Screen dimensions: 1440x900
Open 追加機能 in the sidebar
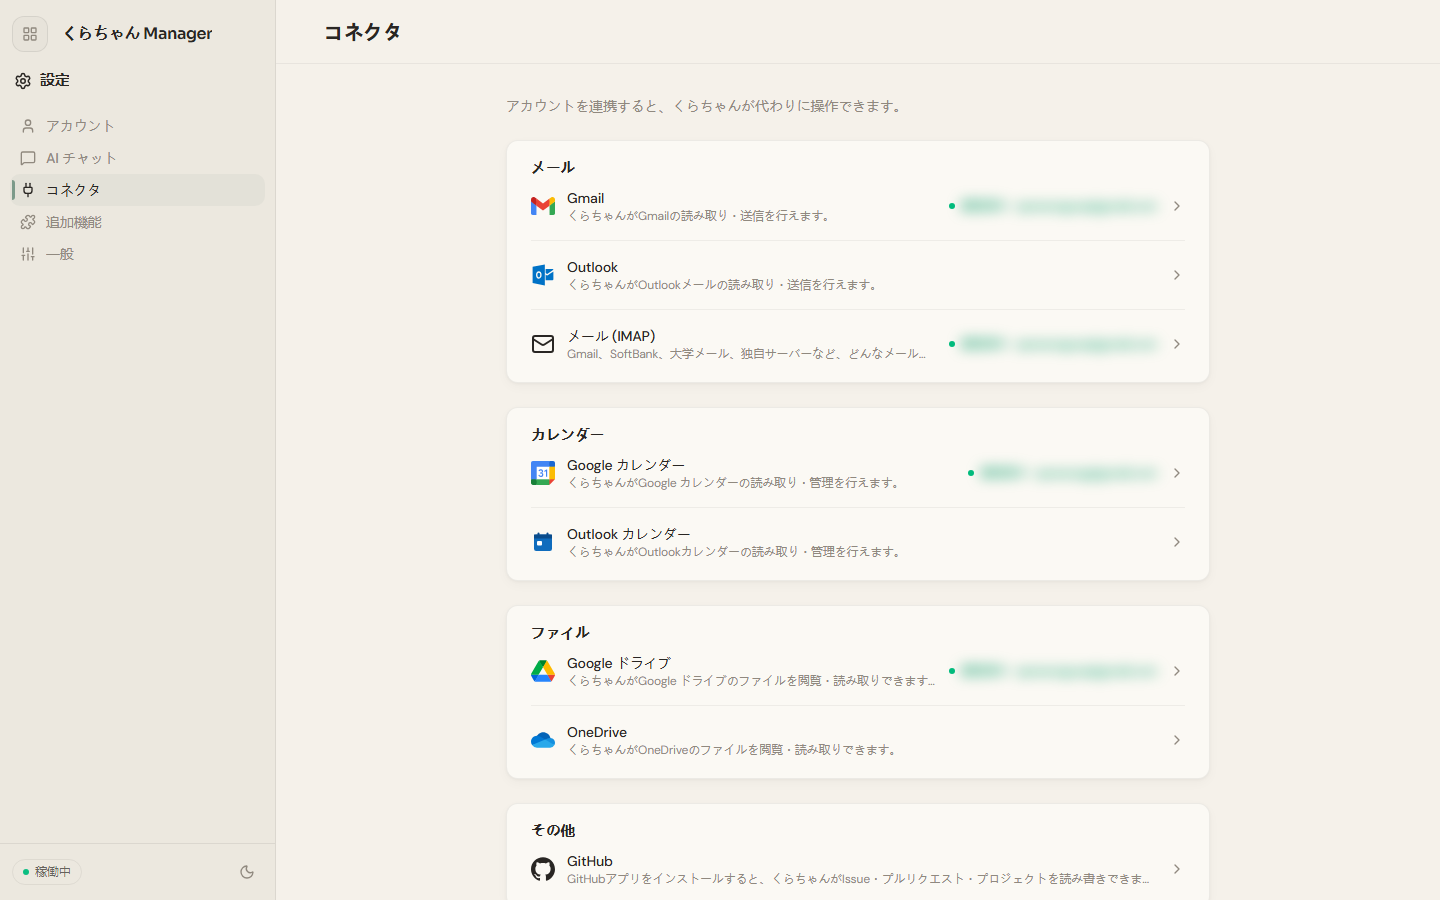tap(138, 222)
